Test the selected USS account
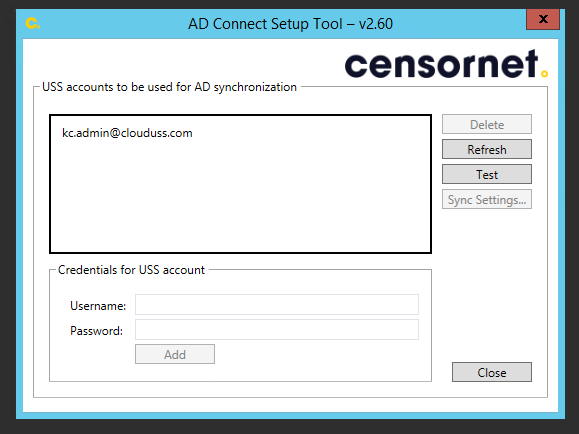This screenshot has width=579, height=434. [x=487, y=174]
